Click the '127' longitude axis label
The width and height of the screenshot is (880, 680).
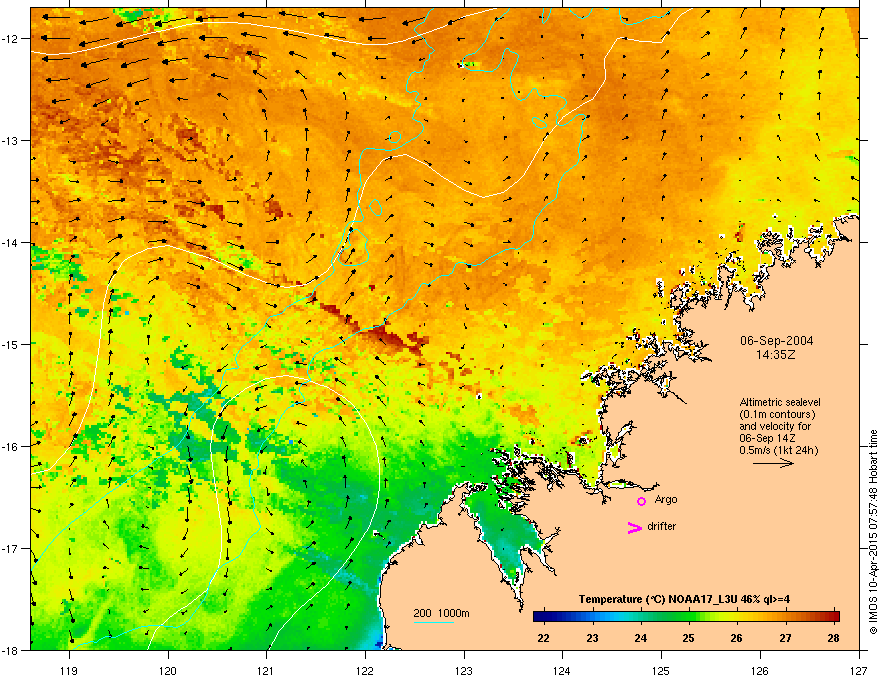[x=859, y=670]
